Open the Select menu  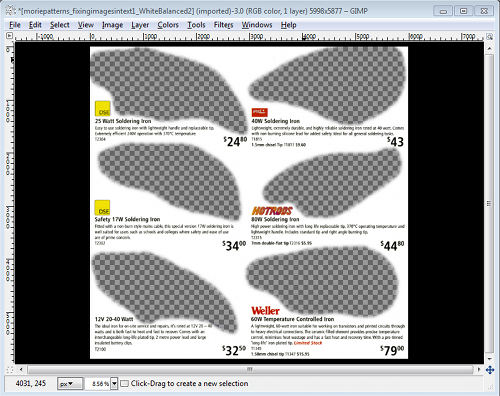pyautogui.click(x=60, y=25)
